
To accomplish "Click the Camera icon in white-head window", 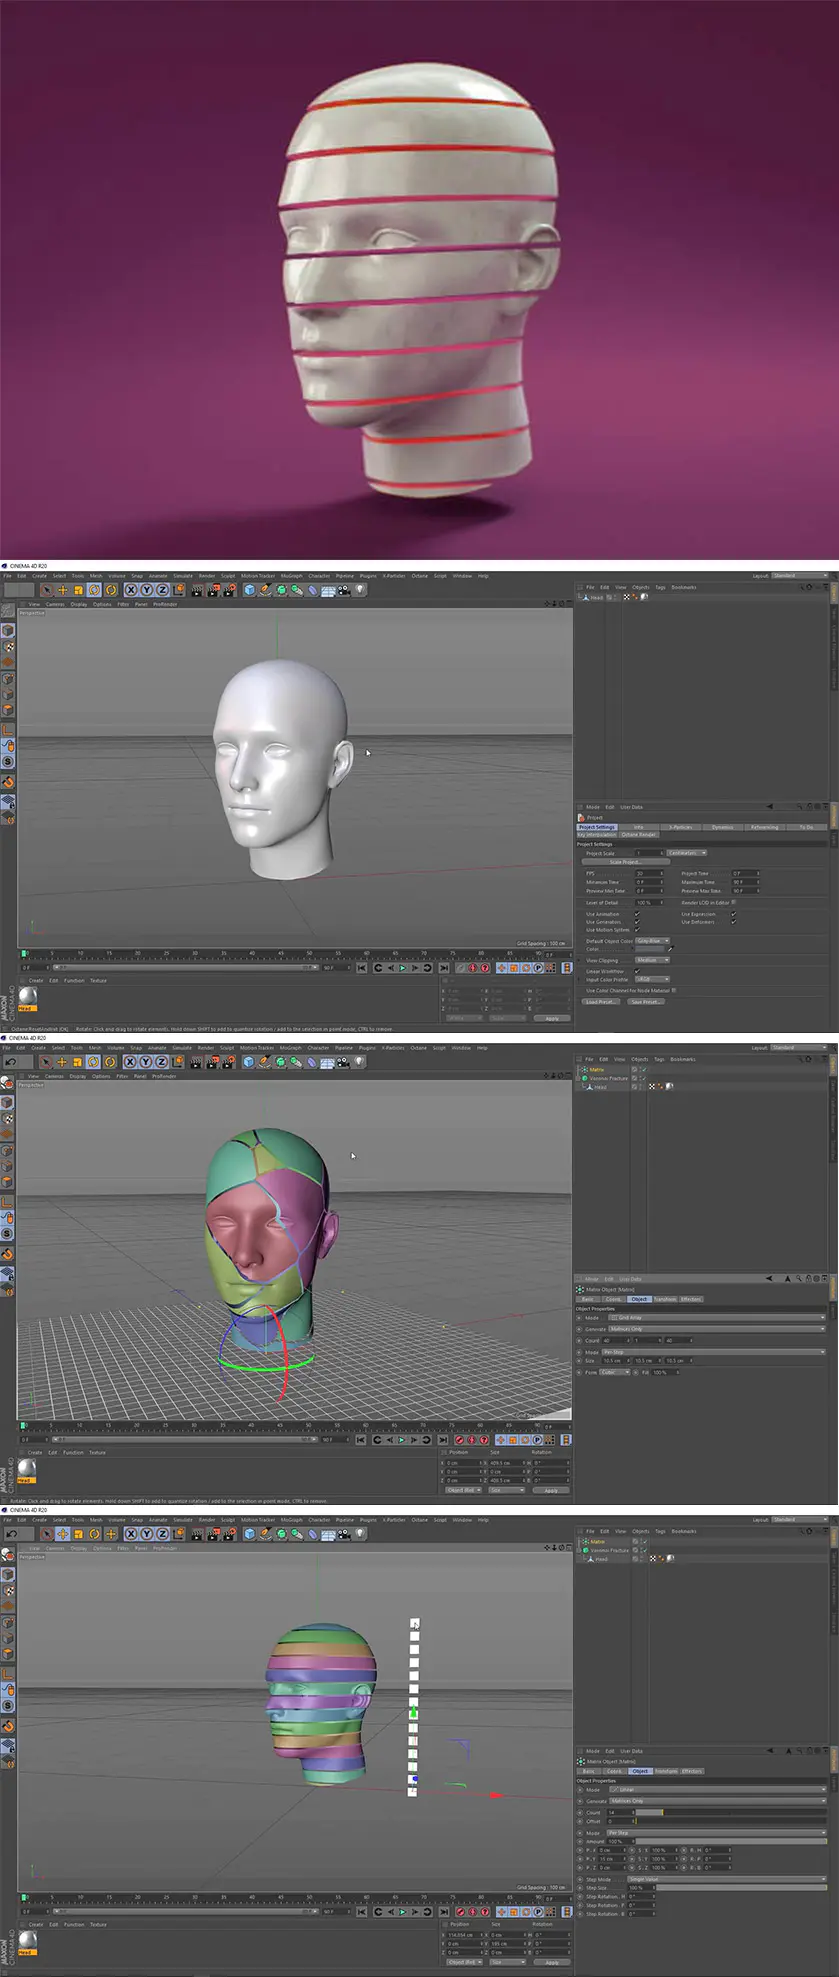I will pyautogui.click(x=344, y=590).
